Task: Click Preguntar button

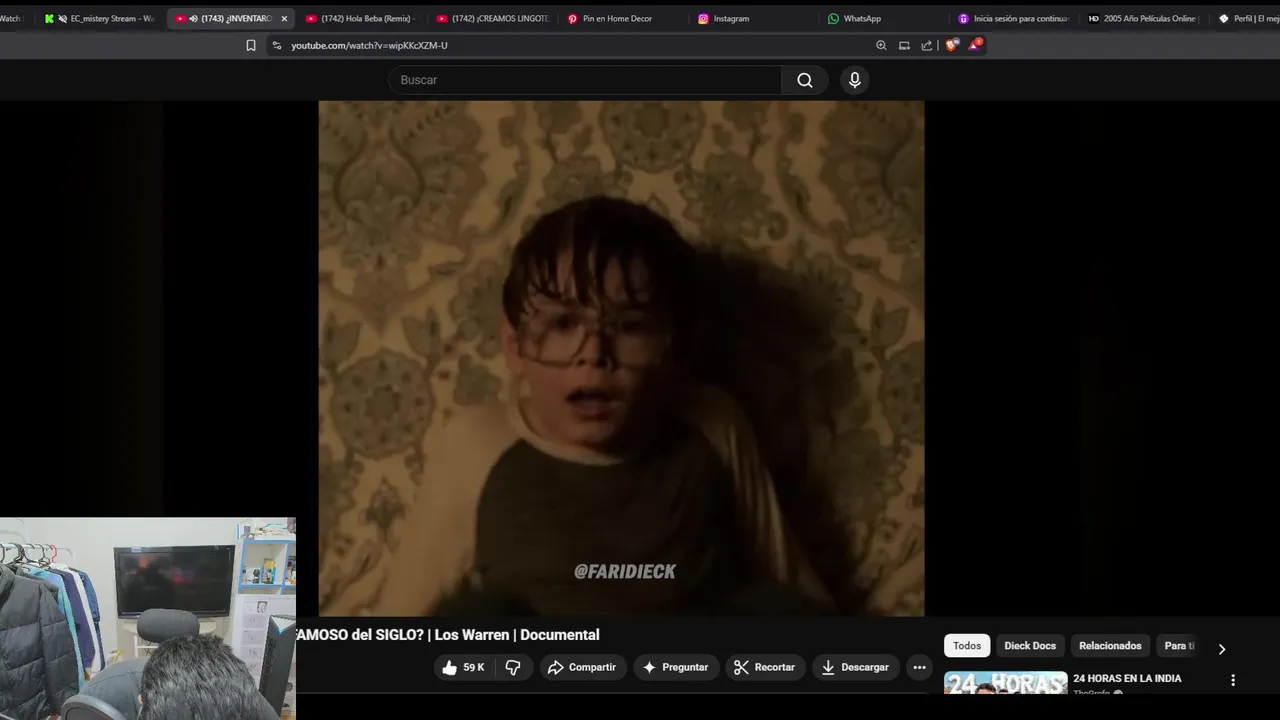Action: (675, 667)
